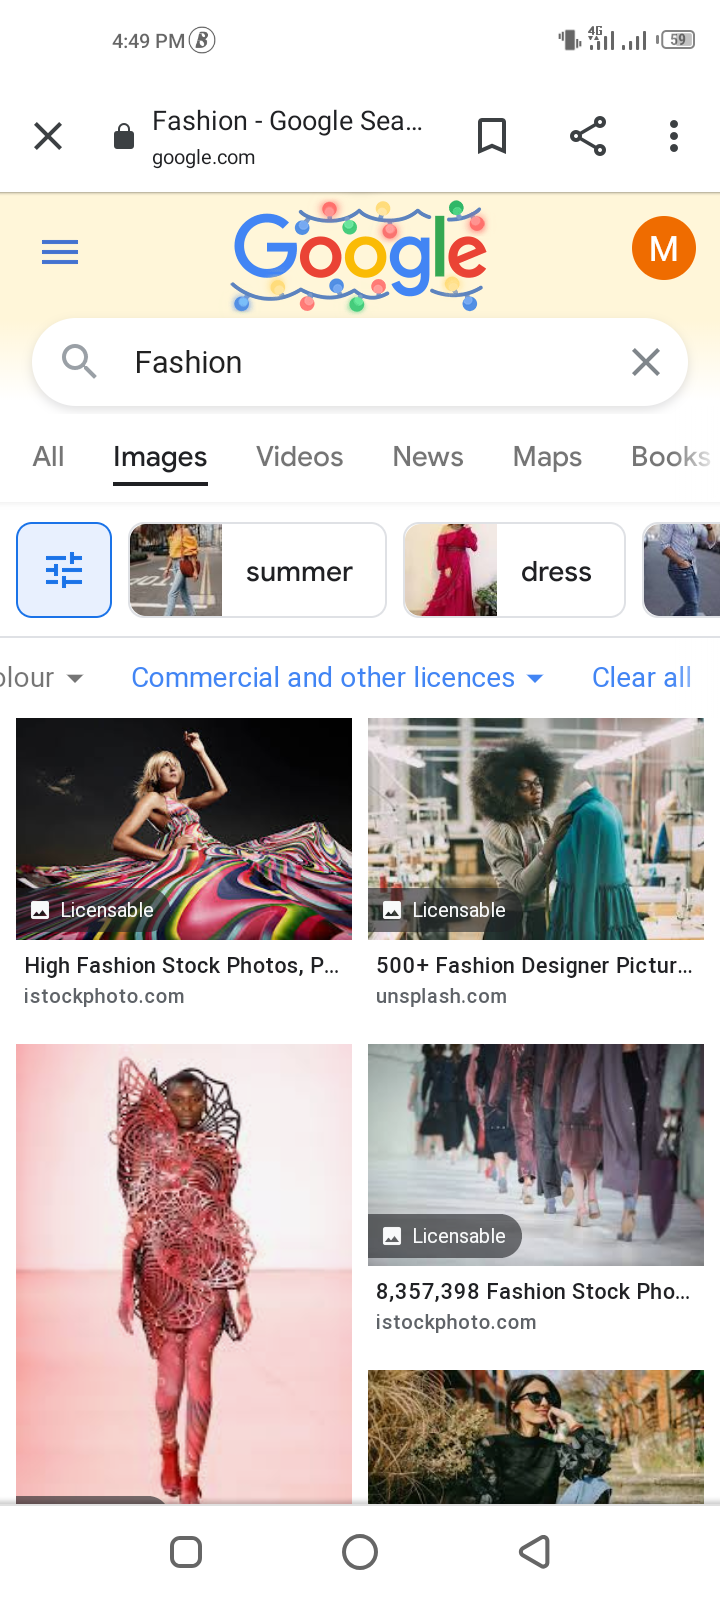Viewport: 720px width, 1600px height.
Task: Close the browser custom tab
Action: click(x=48, y=136)
